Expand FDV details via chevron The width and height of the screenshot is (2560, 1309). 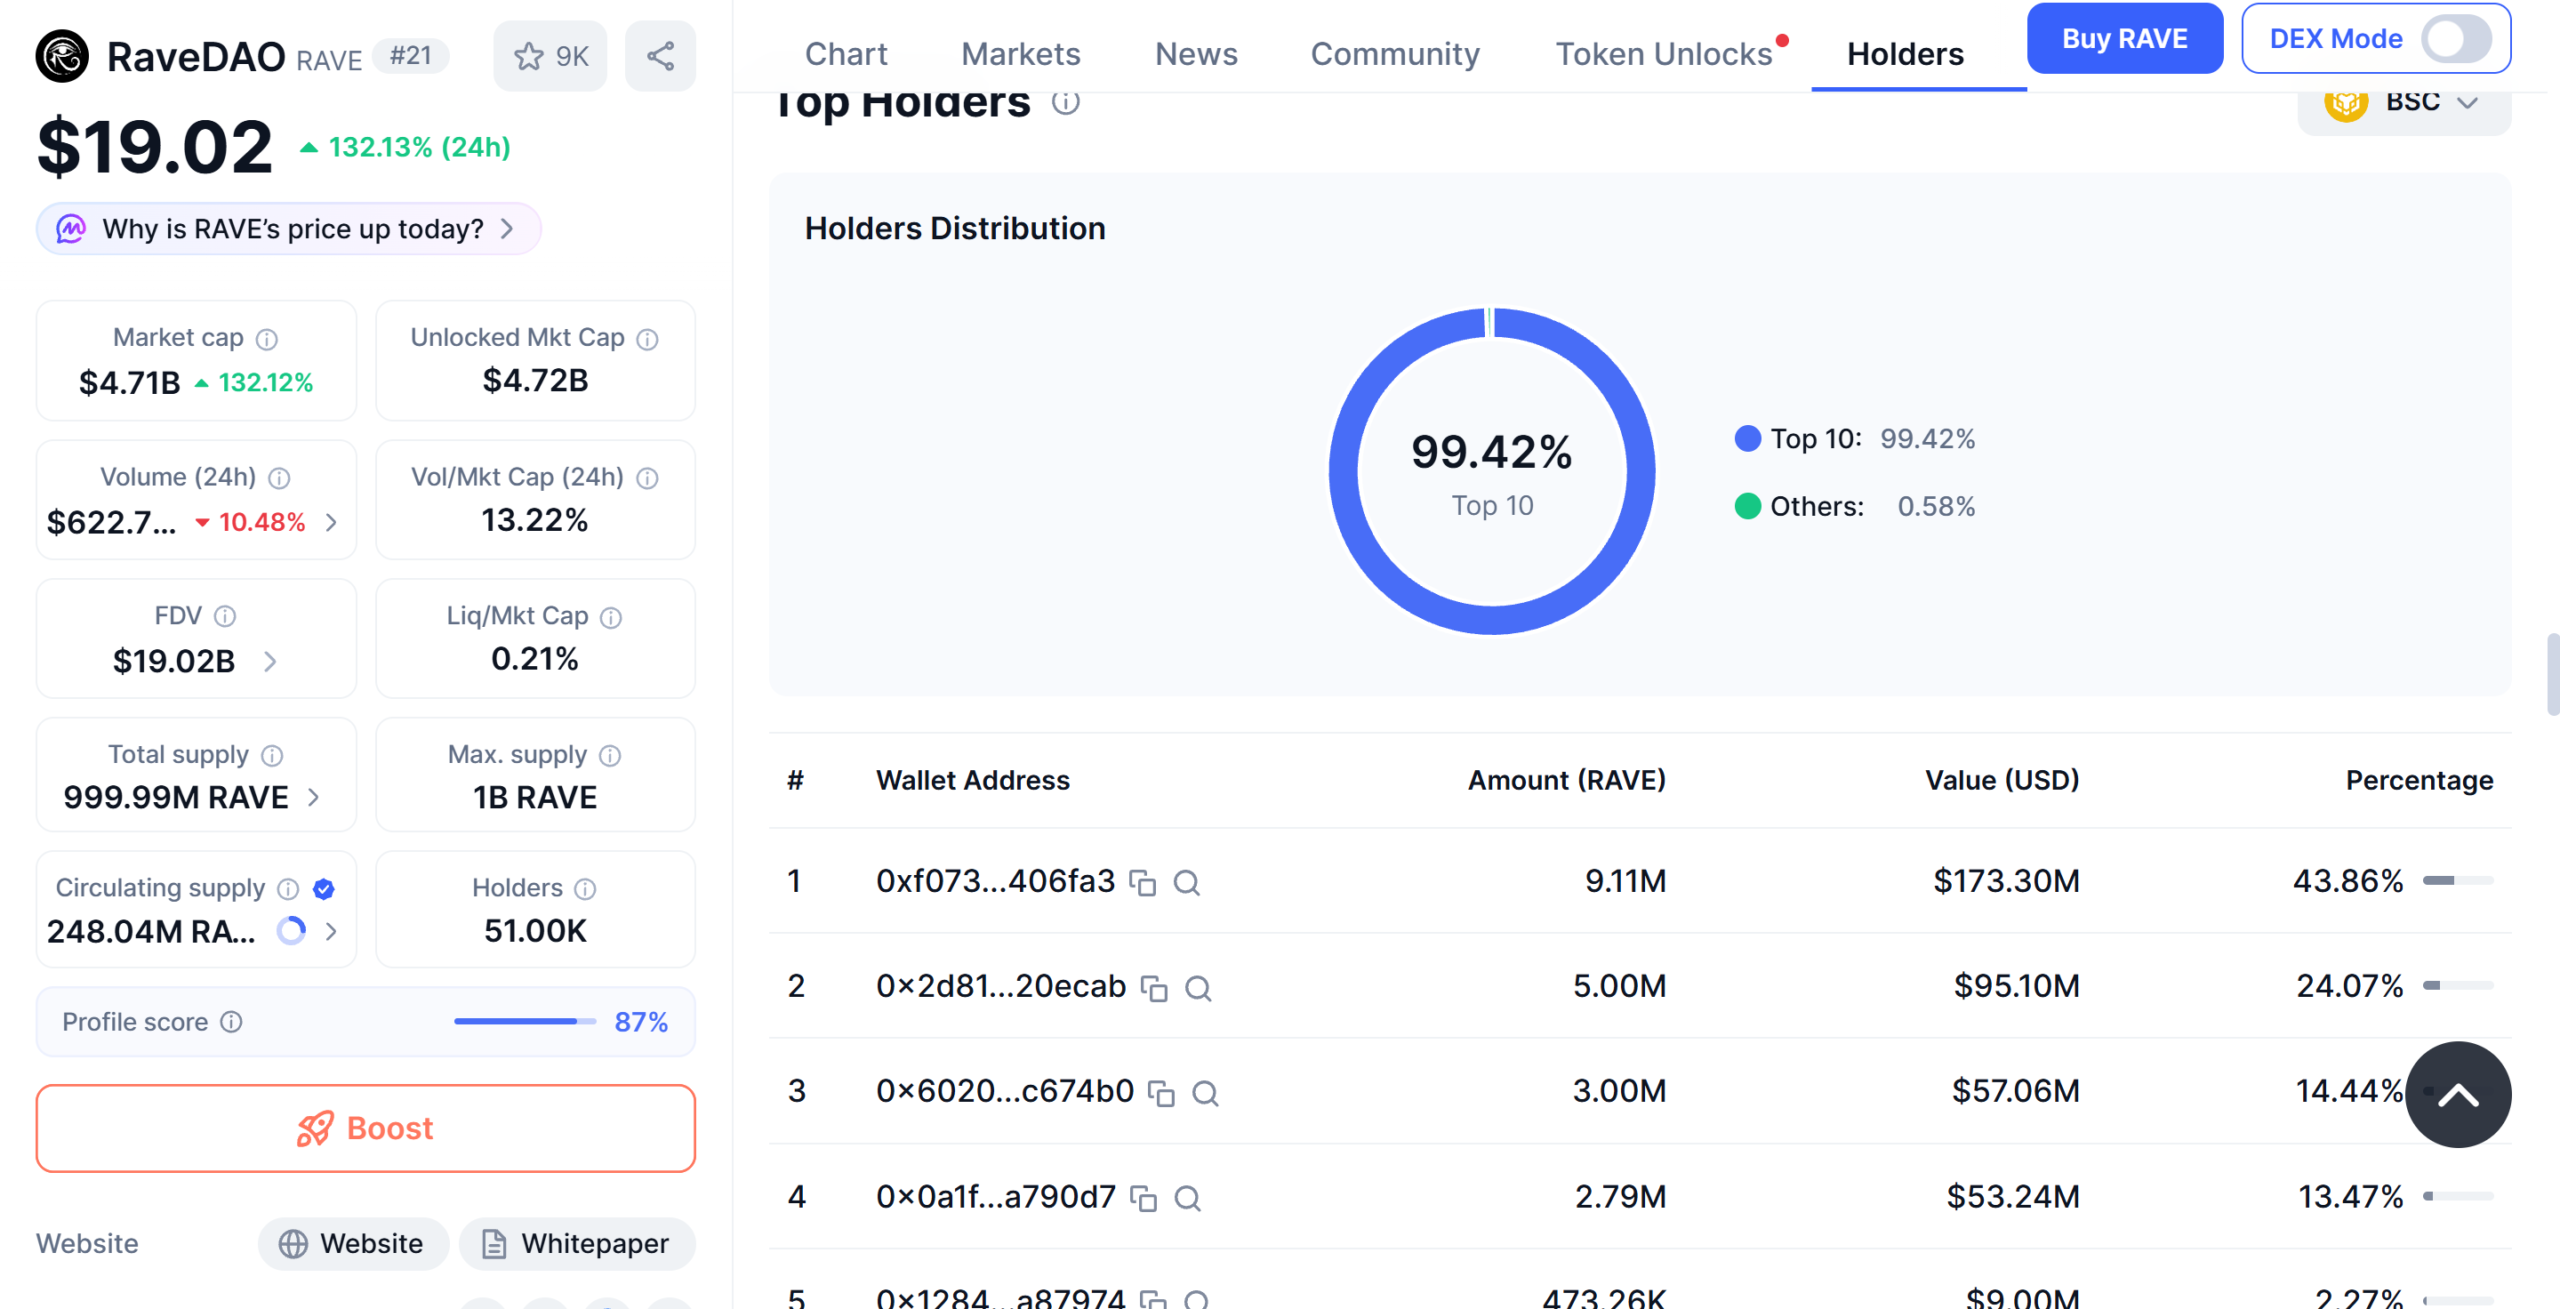tap(271, 661)
